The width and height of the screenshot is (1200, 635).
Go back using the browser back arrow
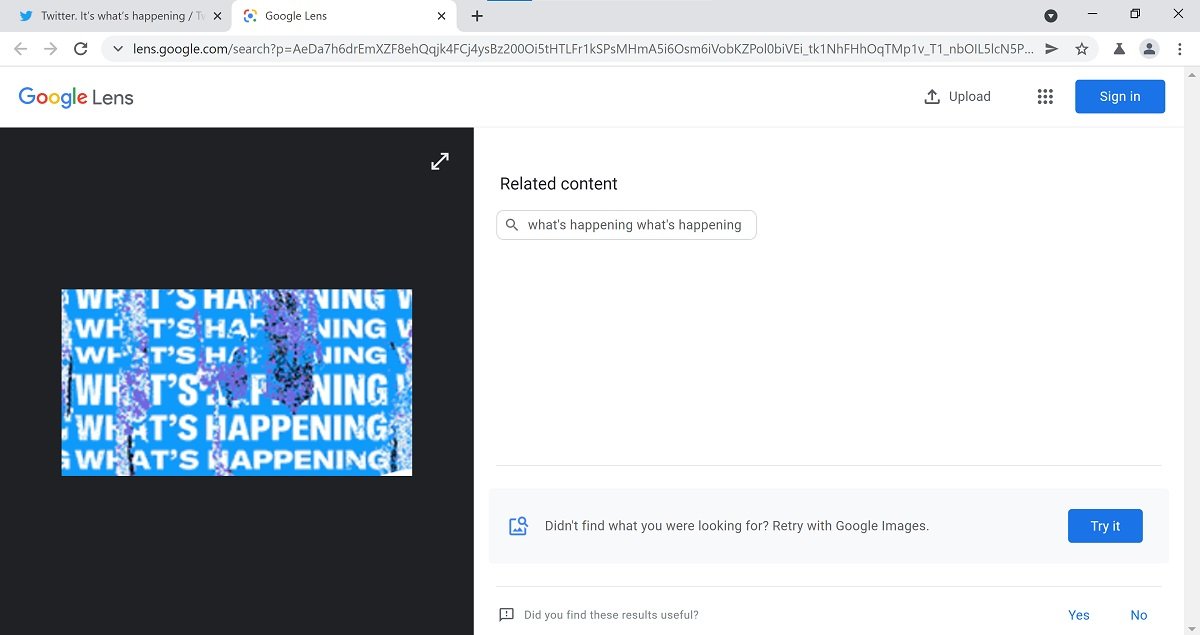point(21,48)
